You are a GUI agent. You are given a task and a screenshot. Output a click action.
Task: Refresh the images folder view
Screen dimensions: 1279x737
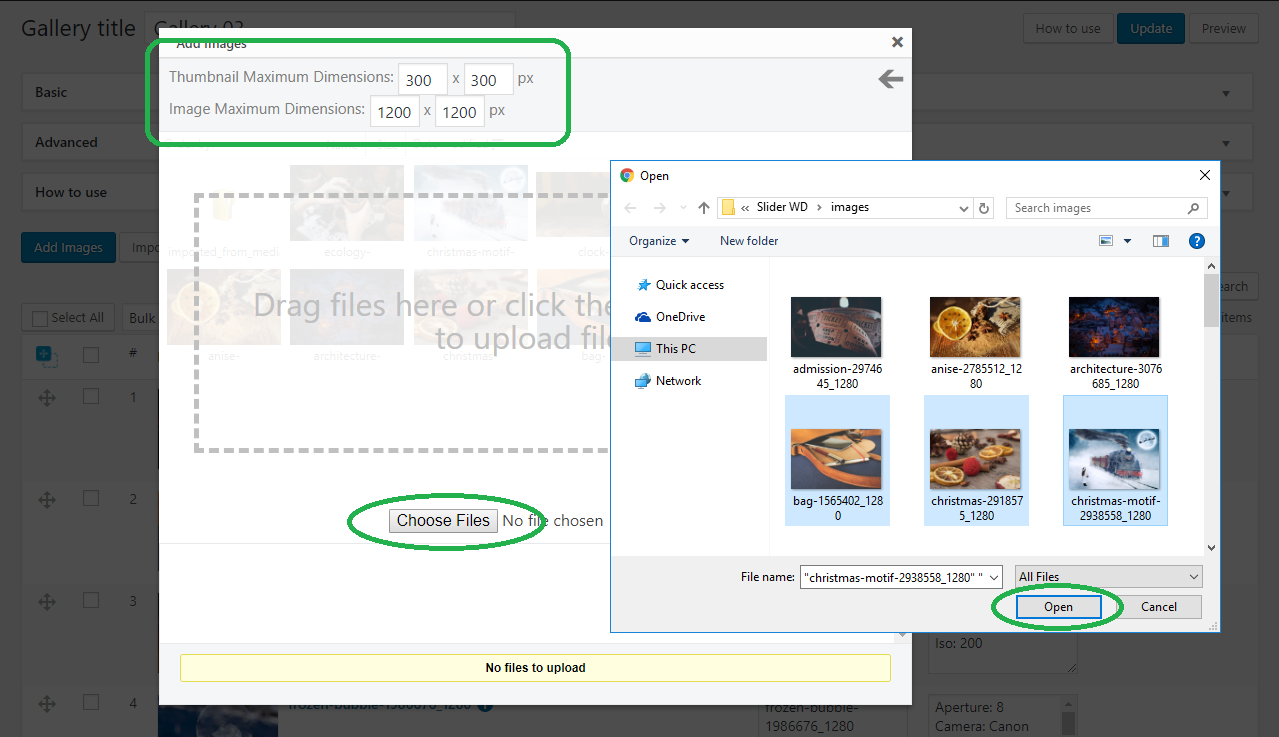(984, 208)
